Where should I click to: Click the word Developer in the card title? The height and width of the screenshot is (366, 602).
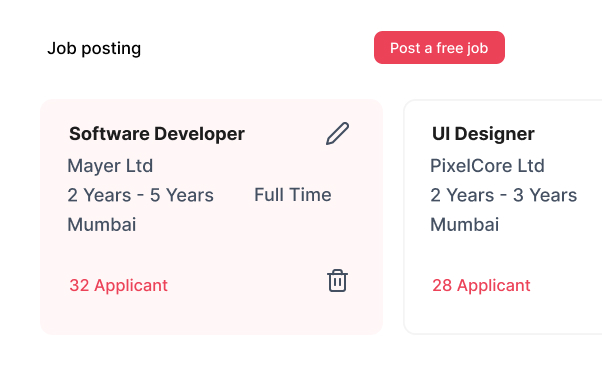199,134
